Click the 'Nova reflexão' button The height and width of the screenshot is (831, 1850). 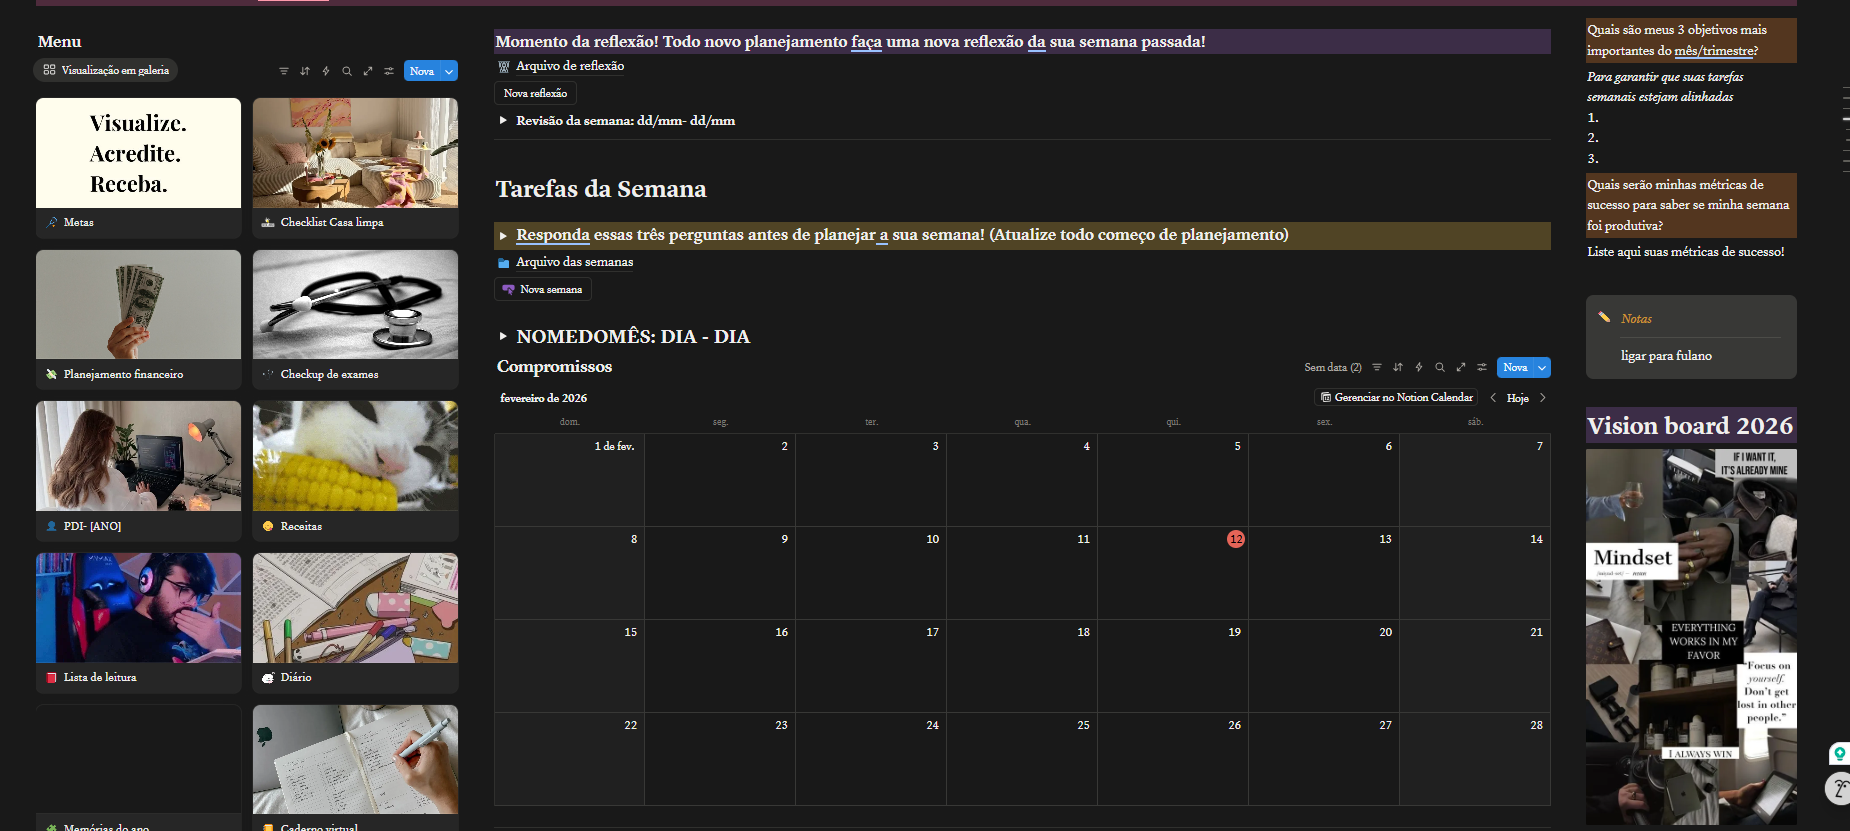[535, 93]
